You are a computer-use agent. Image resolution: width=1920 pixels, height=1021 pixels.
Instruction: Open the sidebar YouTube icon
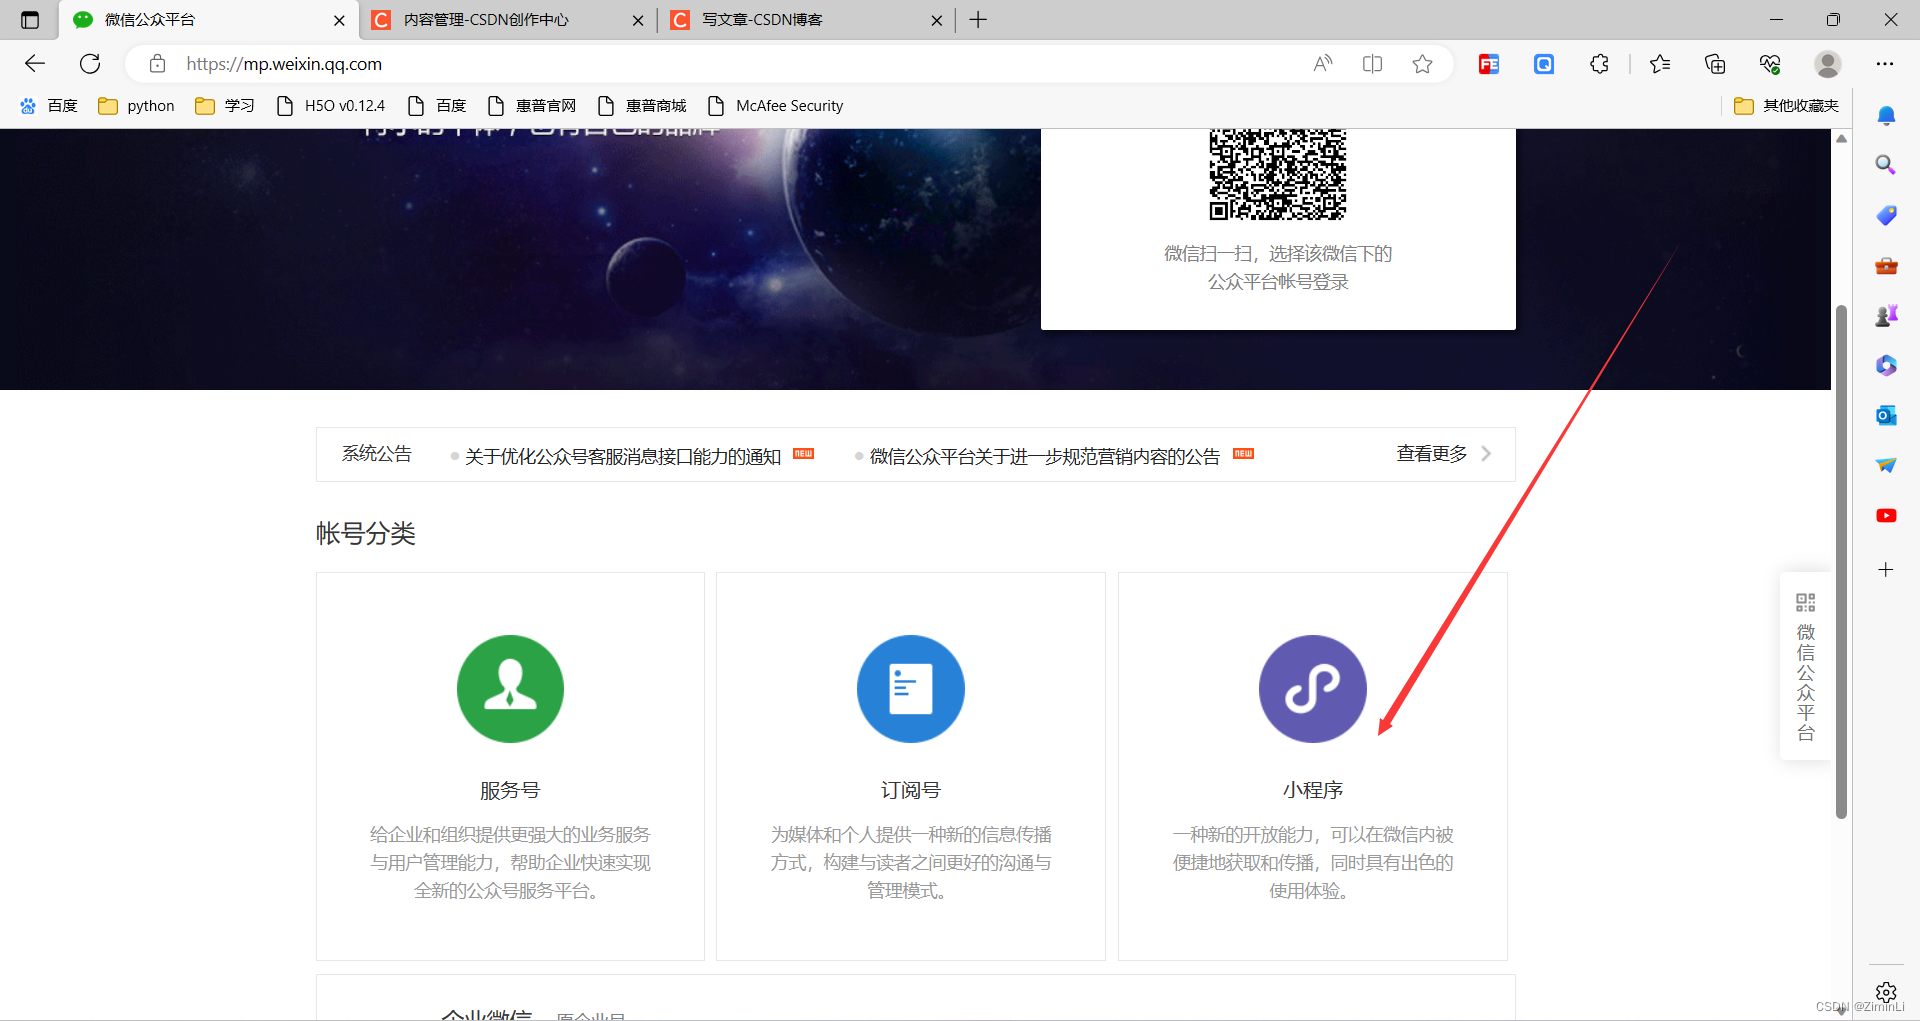(1886, 515)
